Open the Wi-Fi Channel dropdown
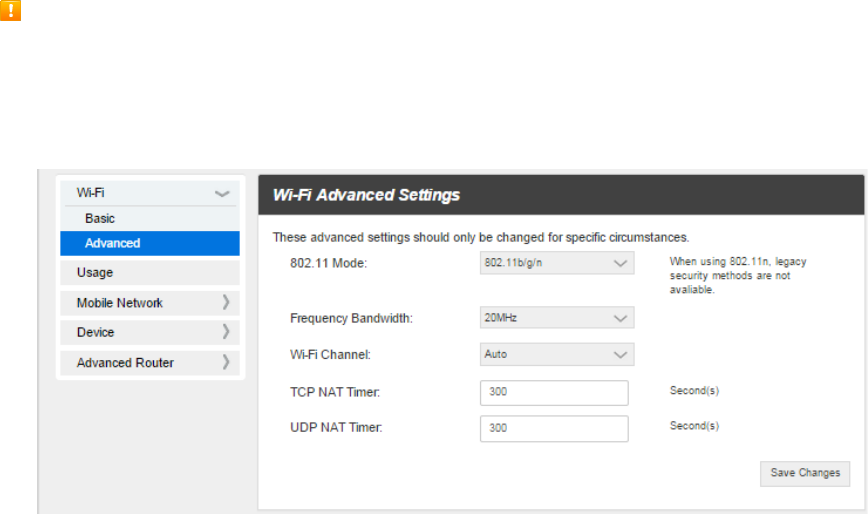868x514 pixels. [557, 354]
